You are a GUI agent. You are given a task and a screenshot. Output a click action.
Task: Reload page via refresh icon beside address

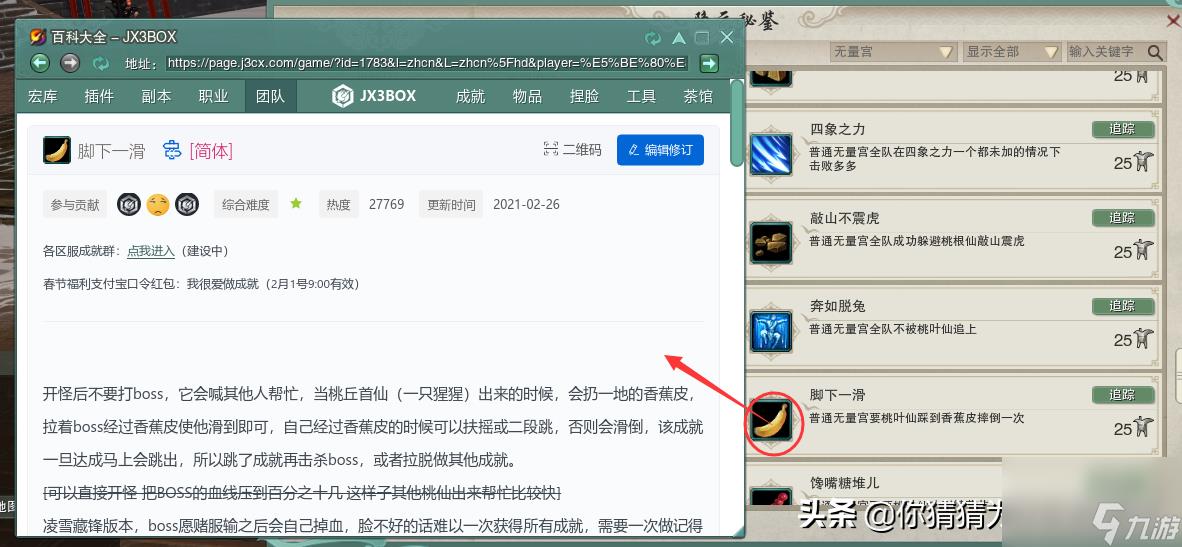click(101, 63)
